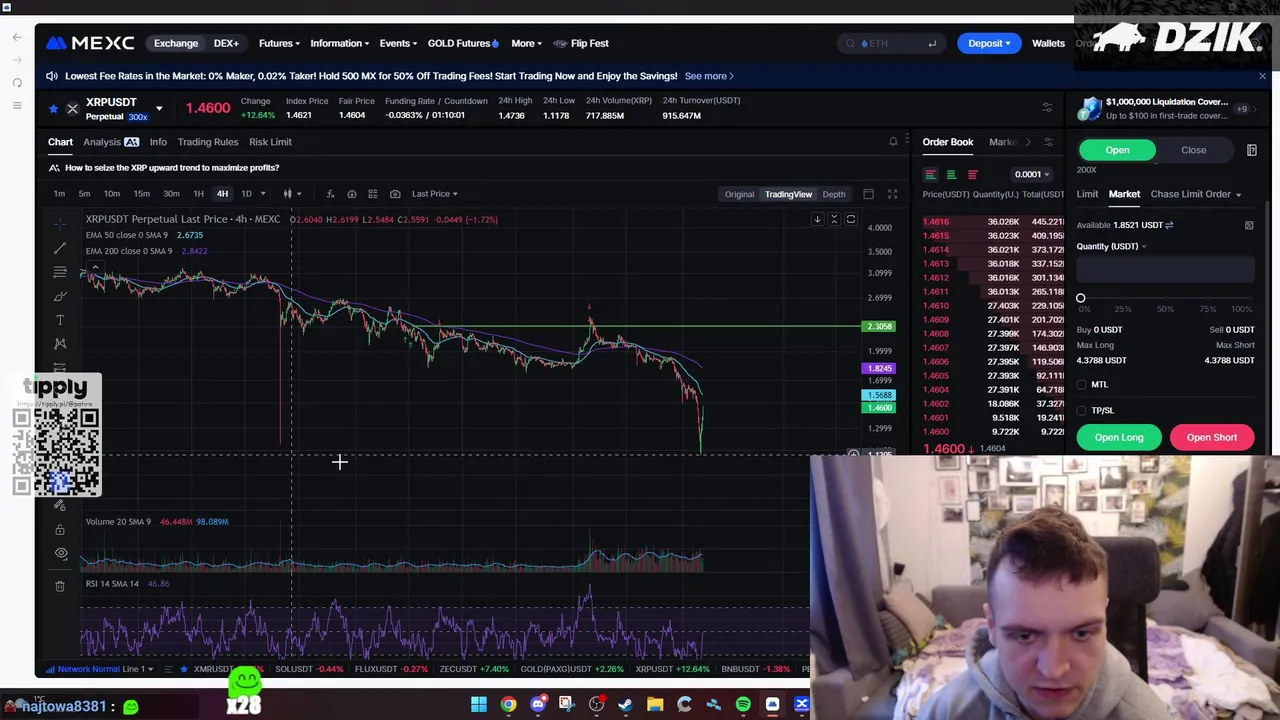Viewport: 1280px width, 720px height.
Task: Select the 15m timeframe
Action: (142, 194)
